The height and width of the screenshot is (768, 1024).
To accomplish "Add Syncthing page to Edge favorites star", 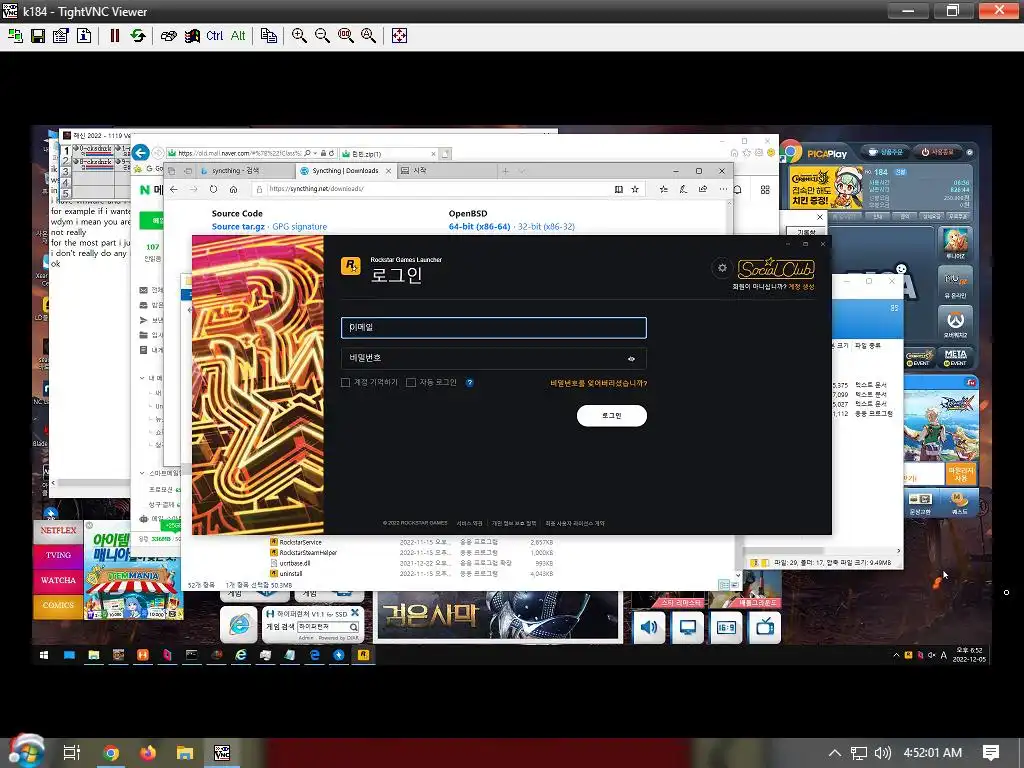I will coord(635,189).
